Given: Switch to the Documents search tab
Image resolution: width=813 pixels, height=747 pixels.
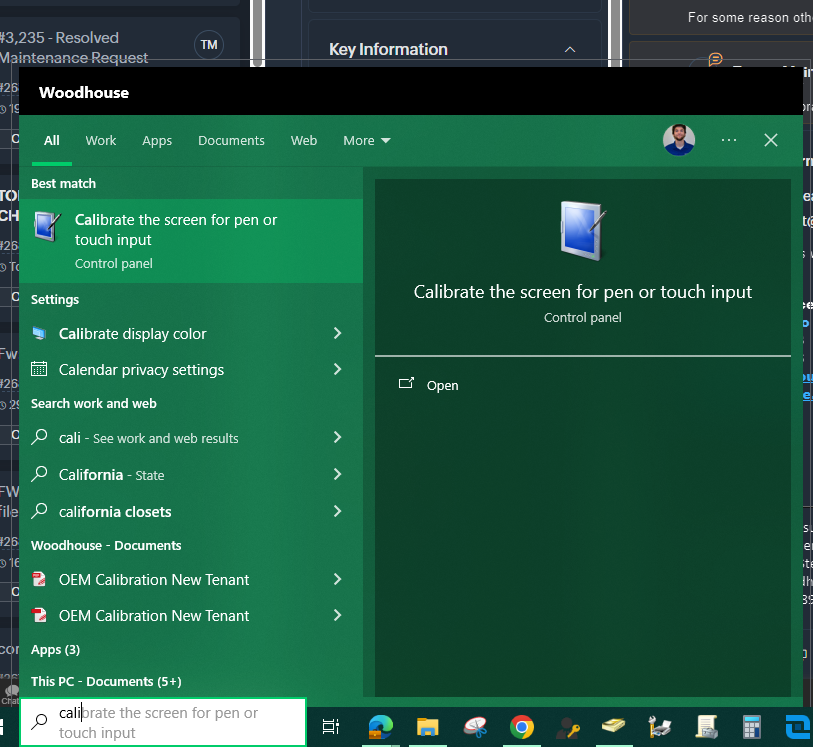Looking at the screenshot, I should [231, 140].
